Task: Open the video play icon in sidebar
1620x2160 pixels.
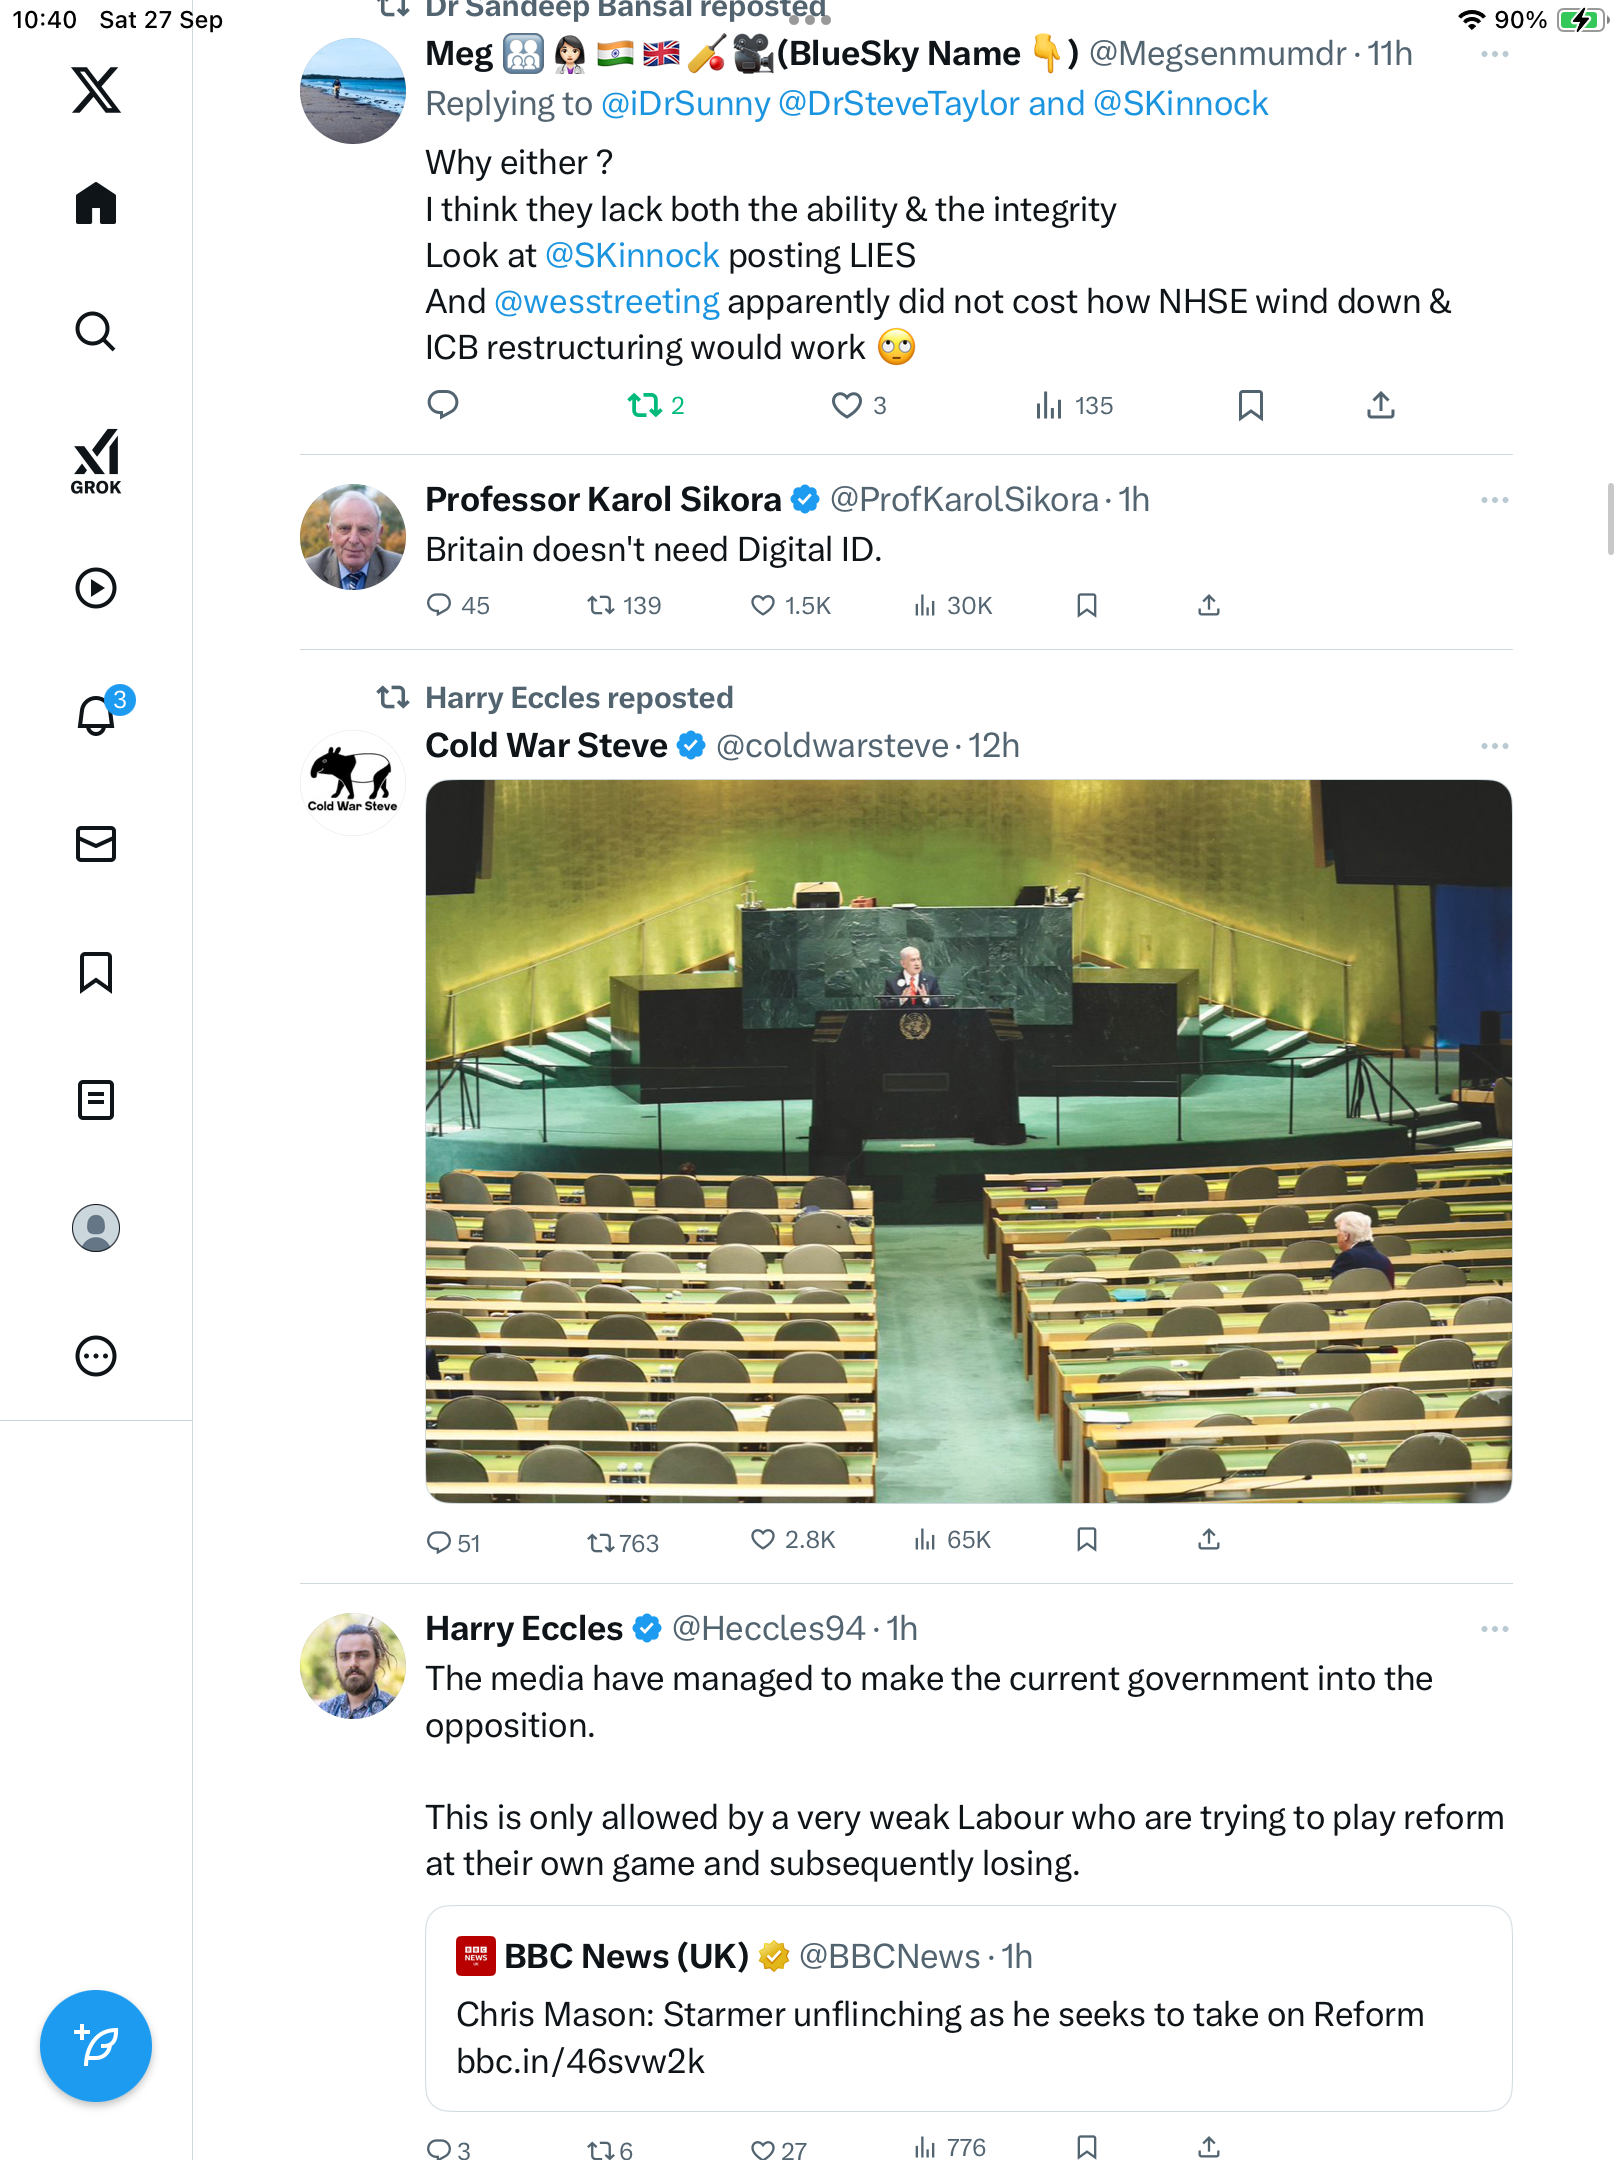Action: [96, 588]
